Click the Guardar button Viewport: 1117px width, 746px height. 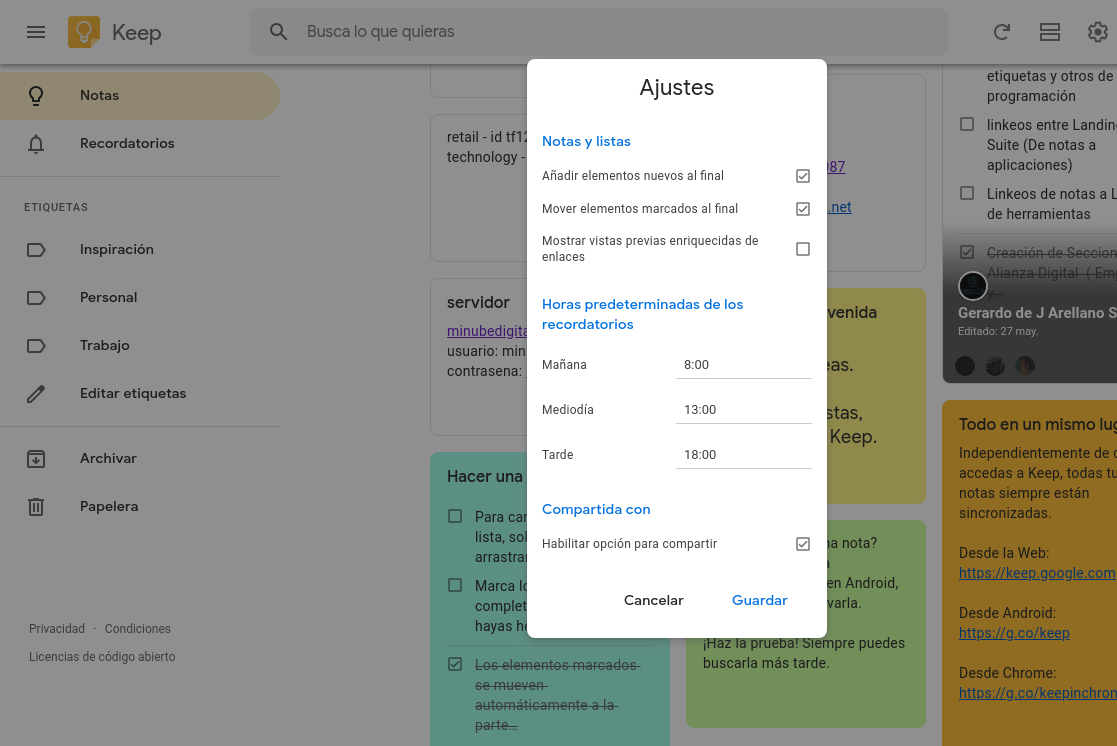click(760, 601)
